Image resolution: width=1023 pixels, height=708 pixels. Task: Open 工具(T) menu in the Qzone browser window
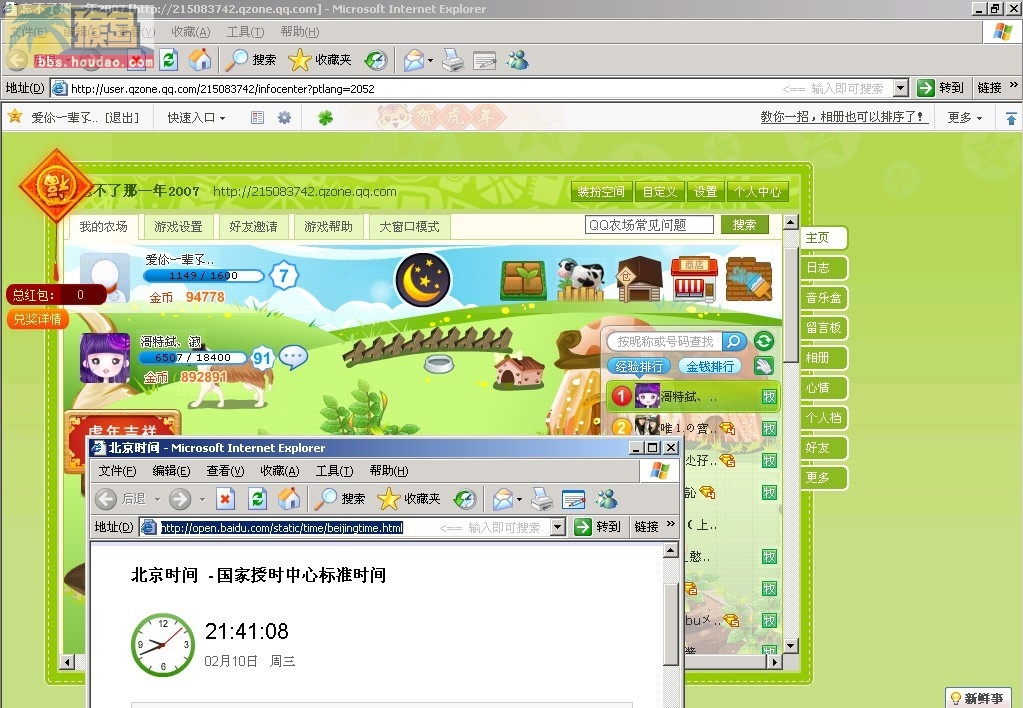[245, 32]
